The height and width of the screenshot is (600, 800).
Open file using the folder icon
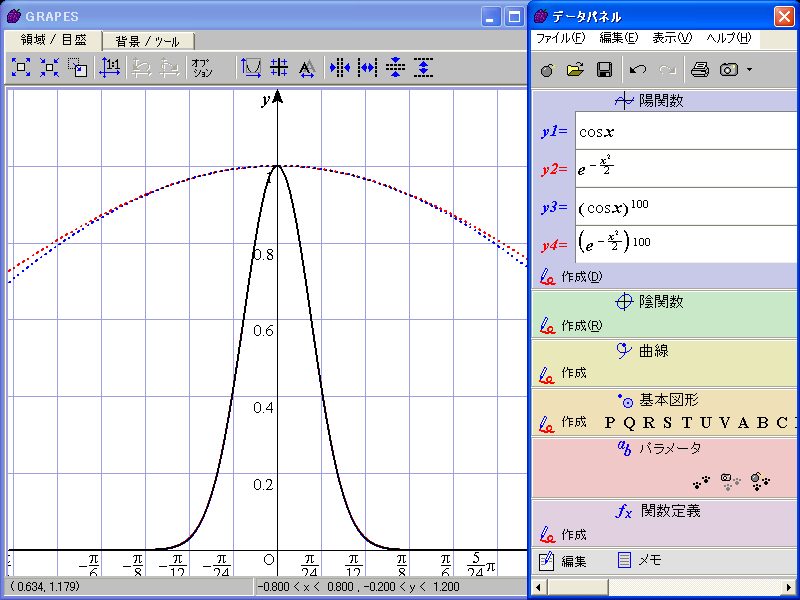click(575, 70)
